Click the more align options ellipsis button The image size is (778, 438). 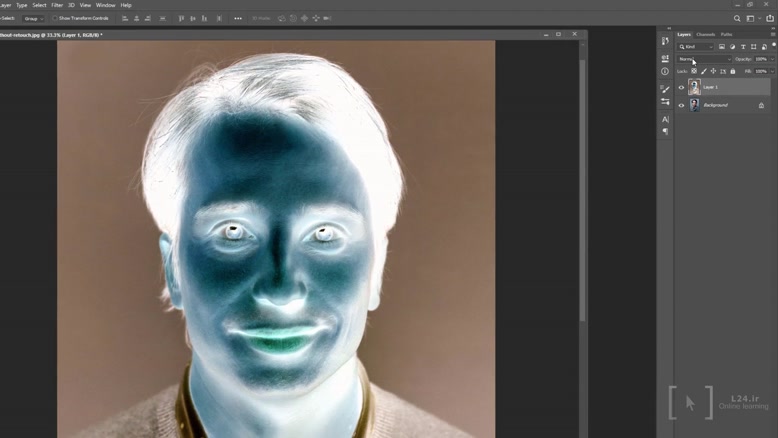click(x=237, y=18)
